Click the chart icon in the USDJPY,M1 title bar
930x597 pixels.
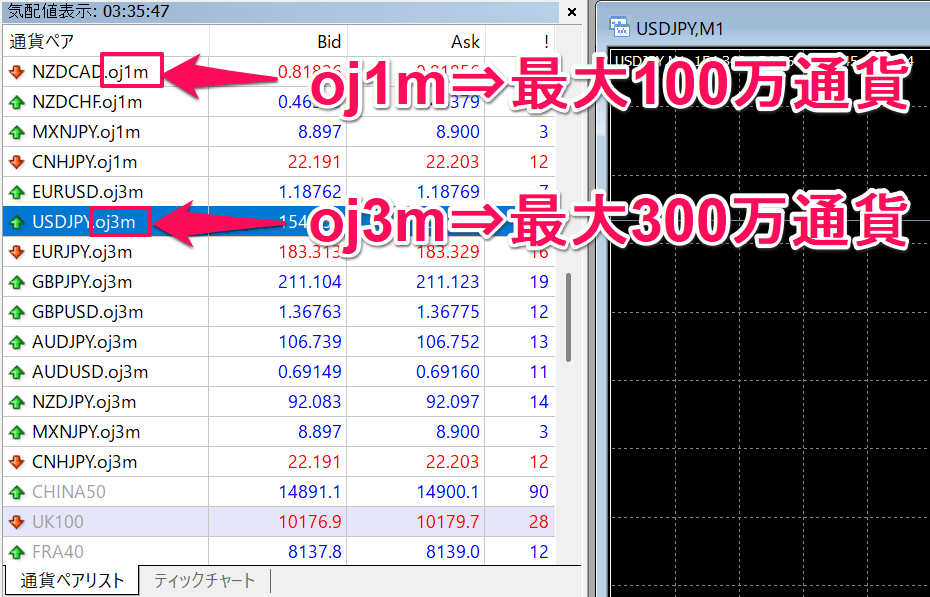coord(621,28)
